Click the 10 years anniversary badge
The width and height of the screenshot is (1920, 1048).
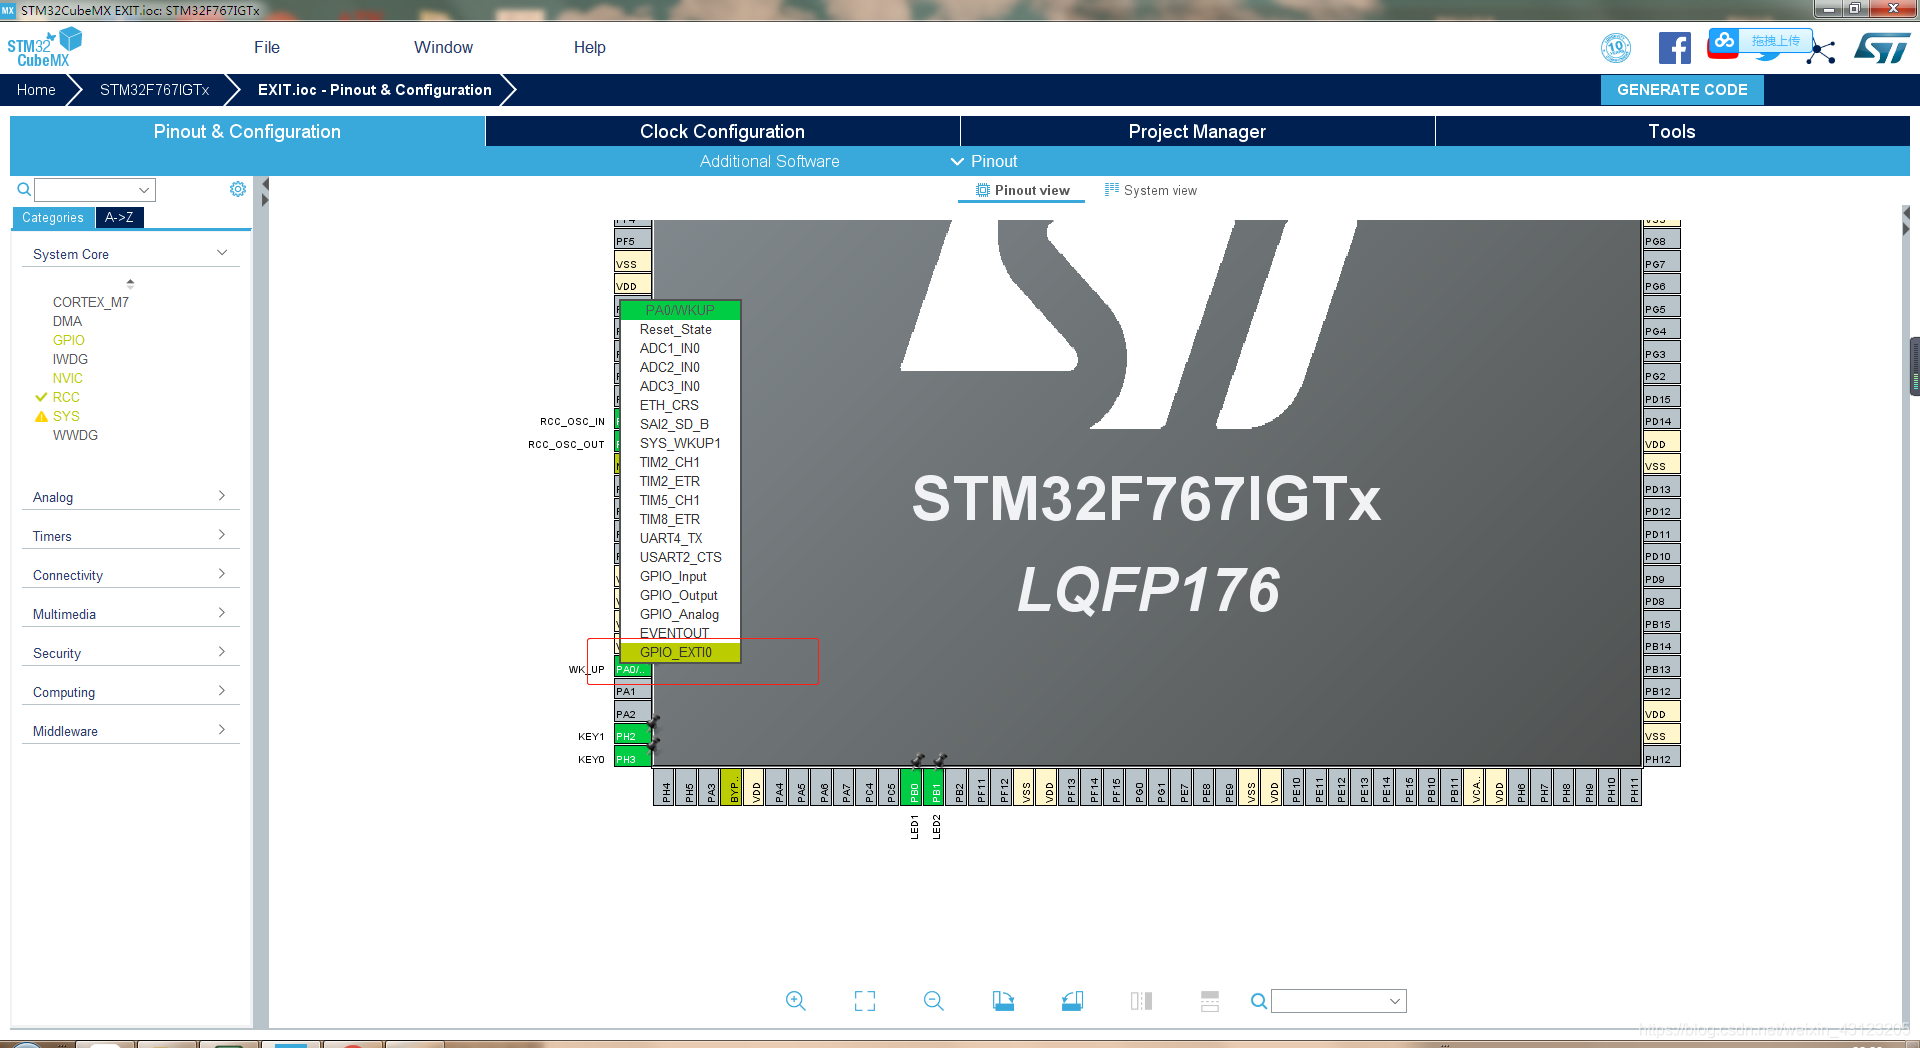tap(1616, 48)
